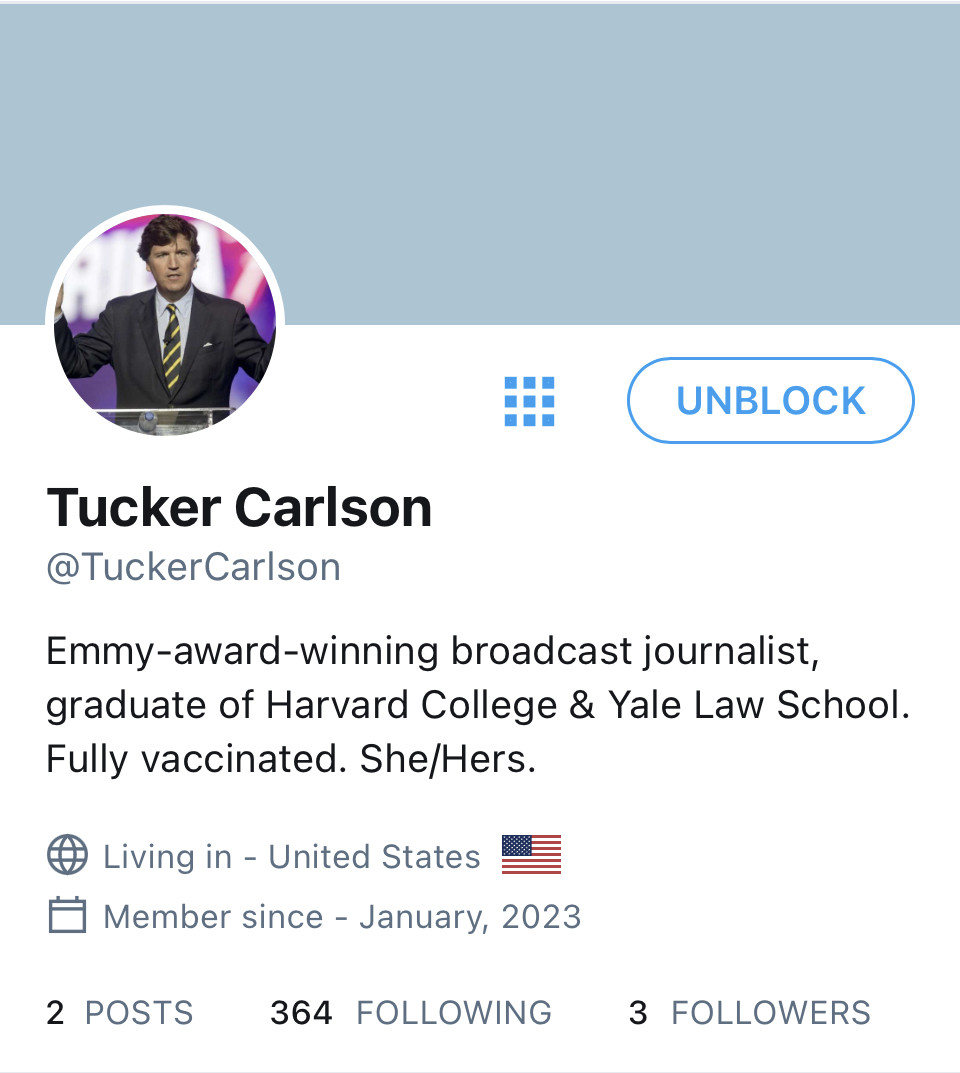Click the Fully vaccinated. She/Hers. bio line
Screen dimensions: 960x1073
point(291,759)
